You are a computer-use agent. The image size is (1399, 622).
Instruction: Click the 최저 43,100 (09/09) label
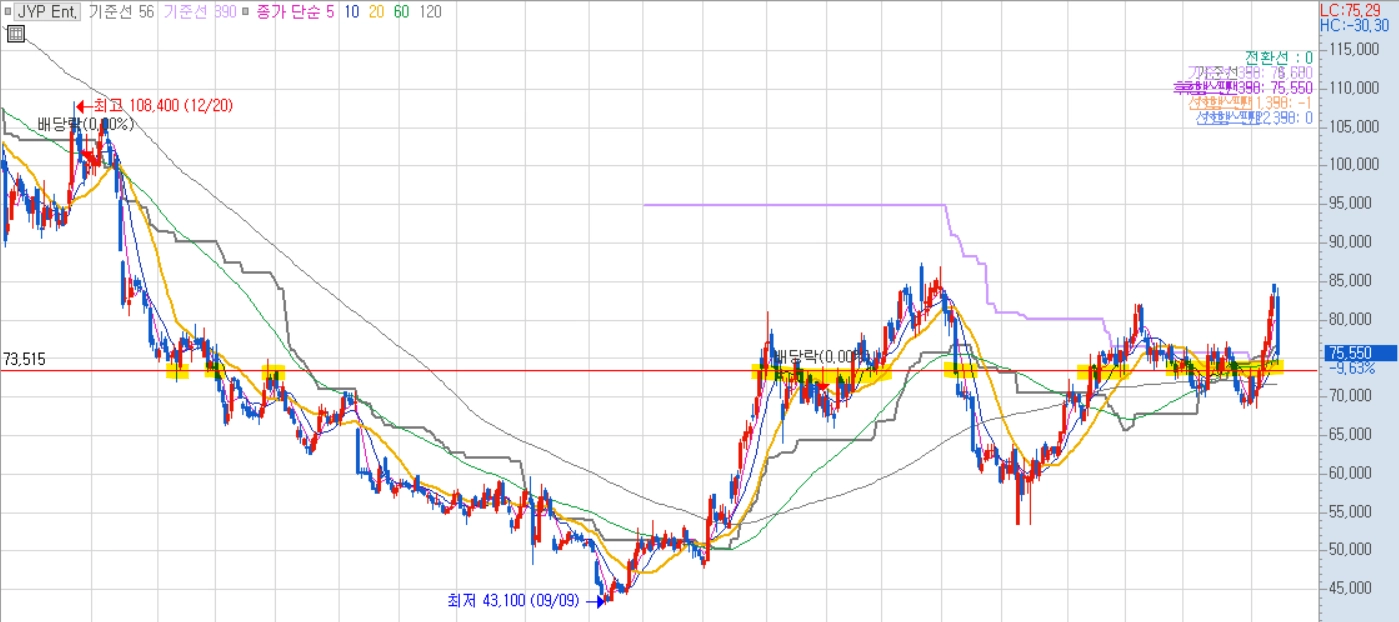[x=512, y=601]
